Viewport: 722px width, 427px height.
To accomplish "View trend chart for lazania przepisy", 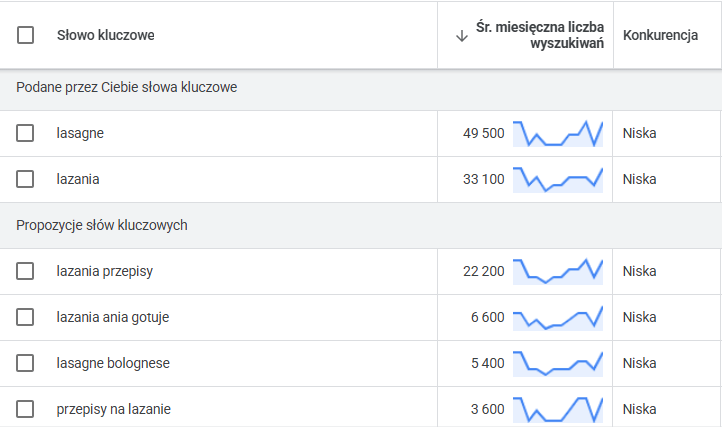I will [558, 271].
